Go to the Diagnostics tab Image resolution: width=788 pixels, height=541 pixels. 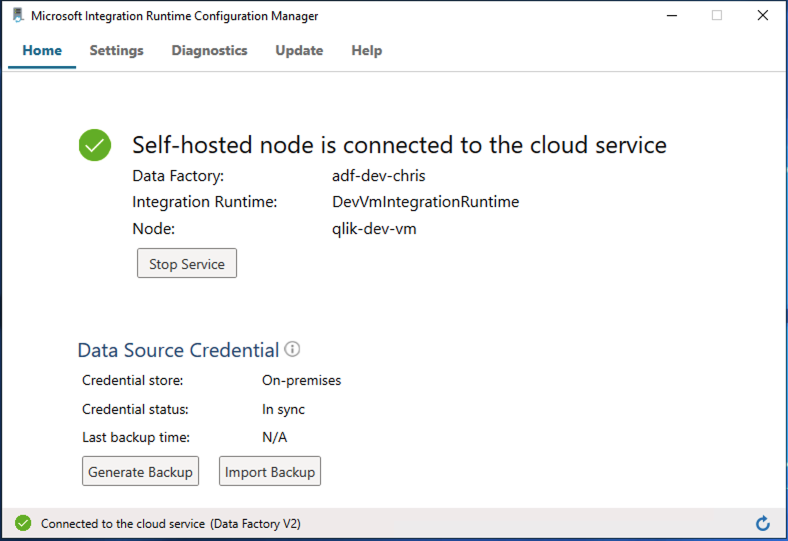coord(209,51)
